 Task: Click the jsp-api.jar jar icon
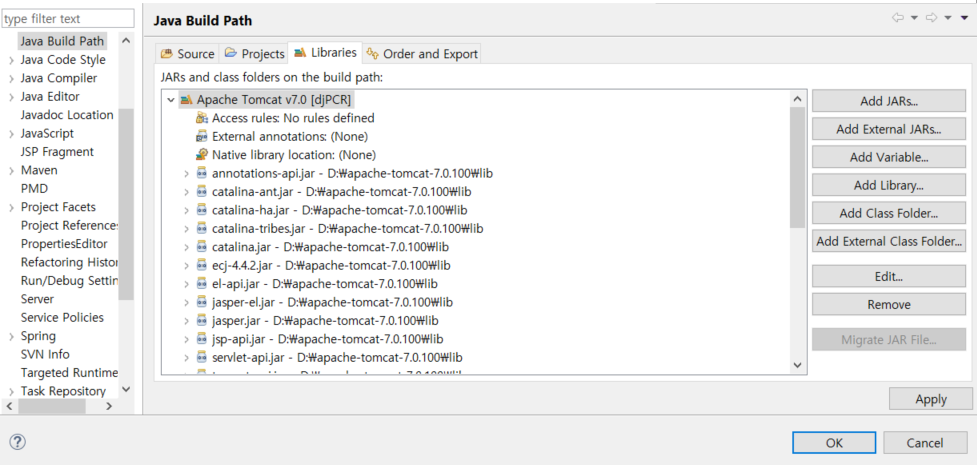pos(201,339)
